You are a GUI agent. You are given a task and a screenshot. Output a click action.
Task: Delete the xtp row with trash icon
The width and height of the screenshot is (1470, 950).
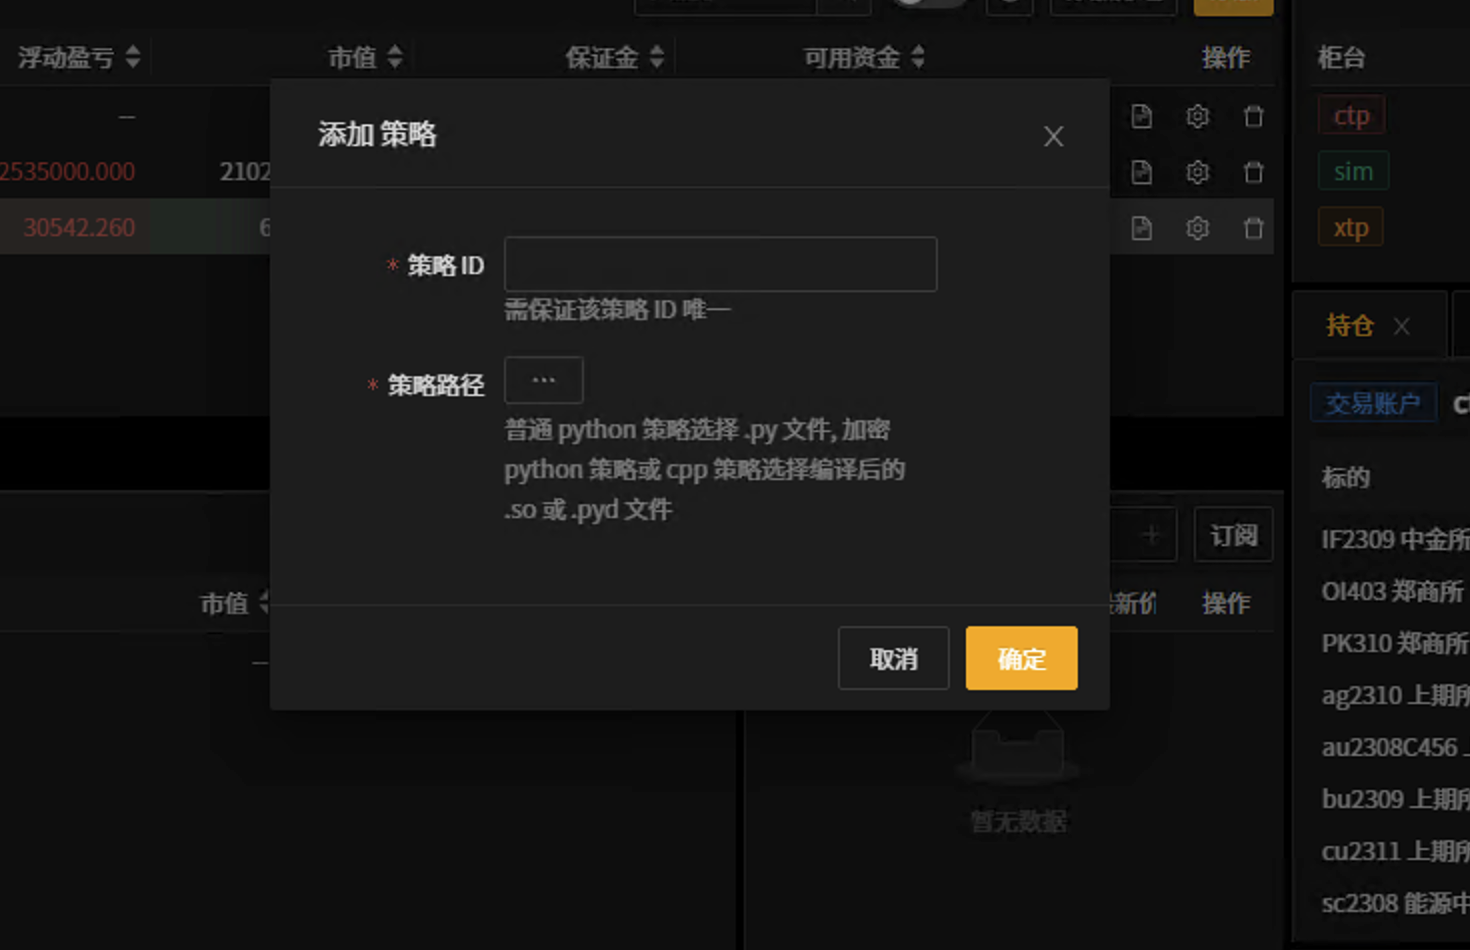(1253, 228)
